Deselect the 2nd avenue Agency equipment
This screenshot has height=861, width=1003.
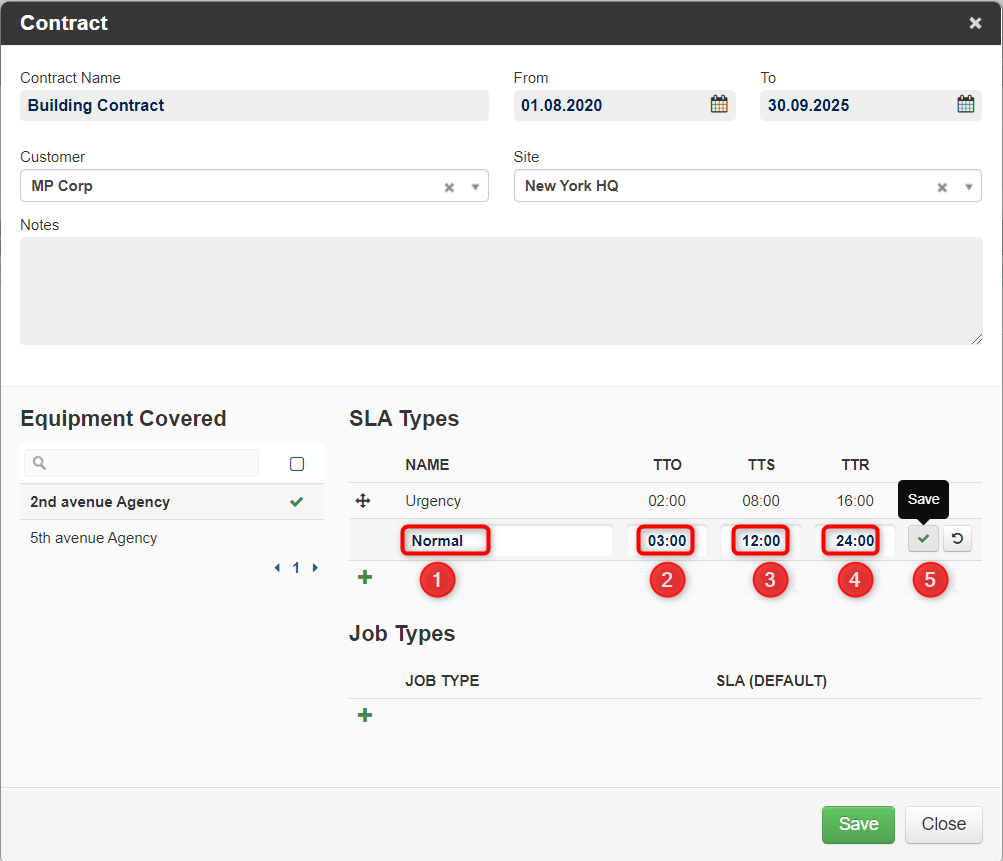[171, 502]
